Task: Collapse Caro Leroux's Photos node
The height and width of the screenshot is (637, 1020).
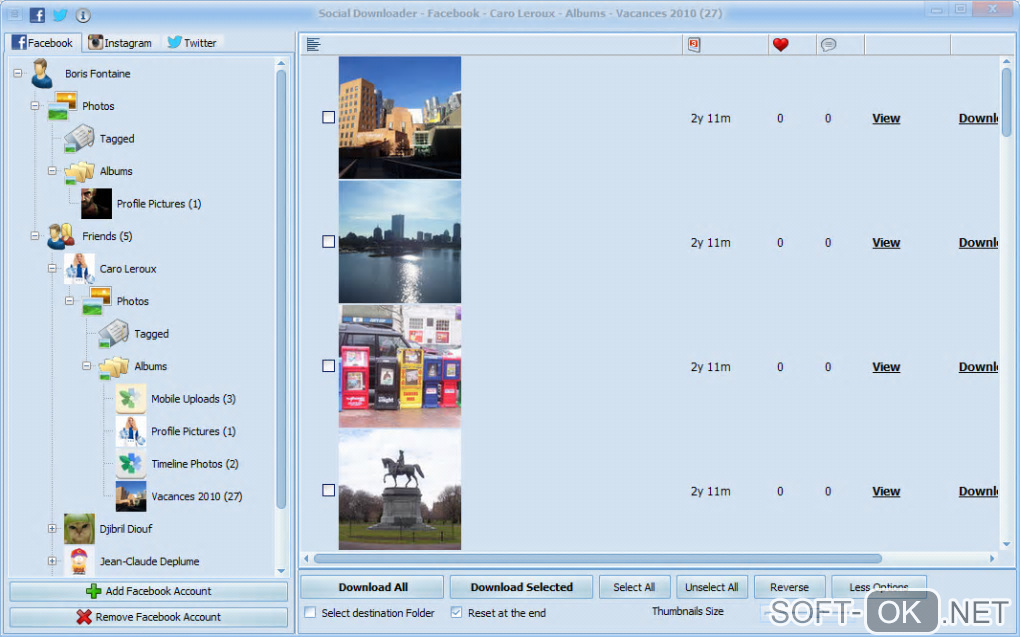Action: click(70, 301)
